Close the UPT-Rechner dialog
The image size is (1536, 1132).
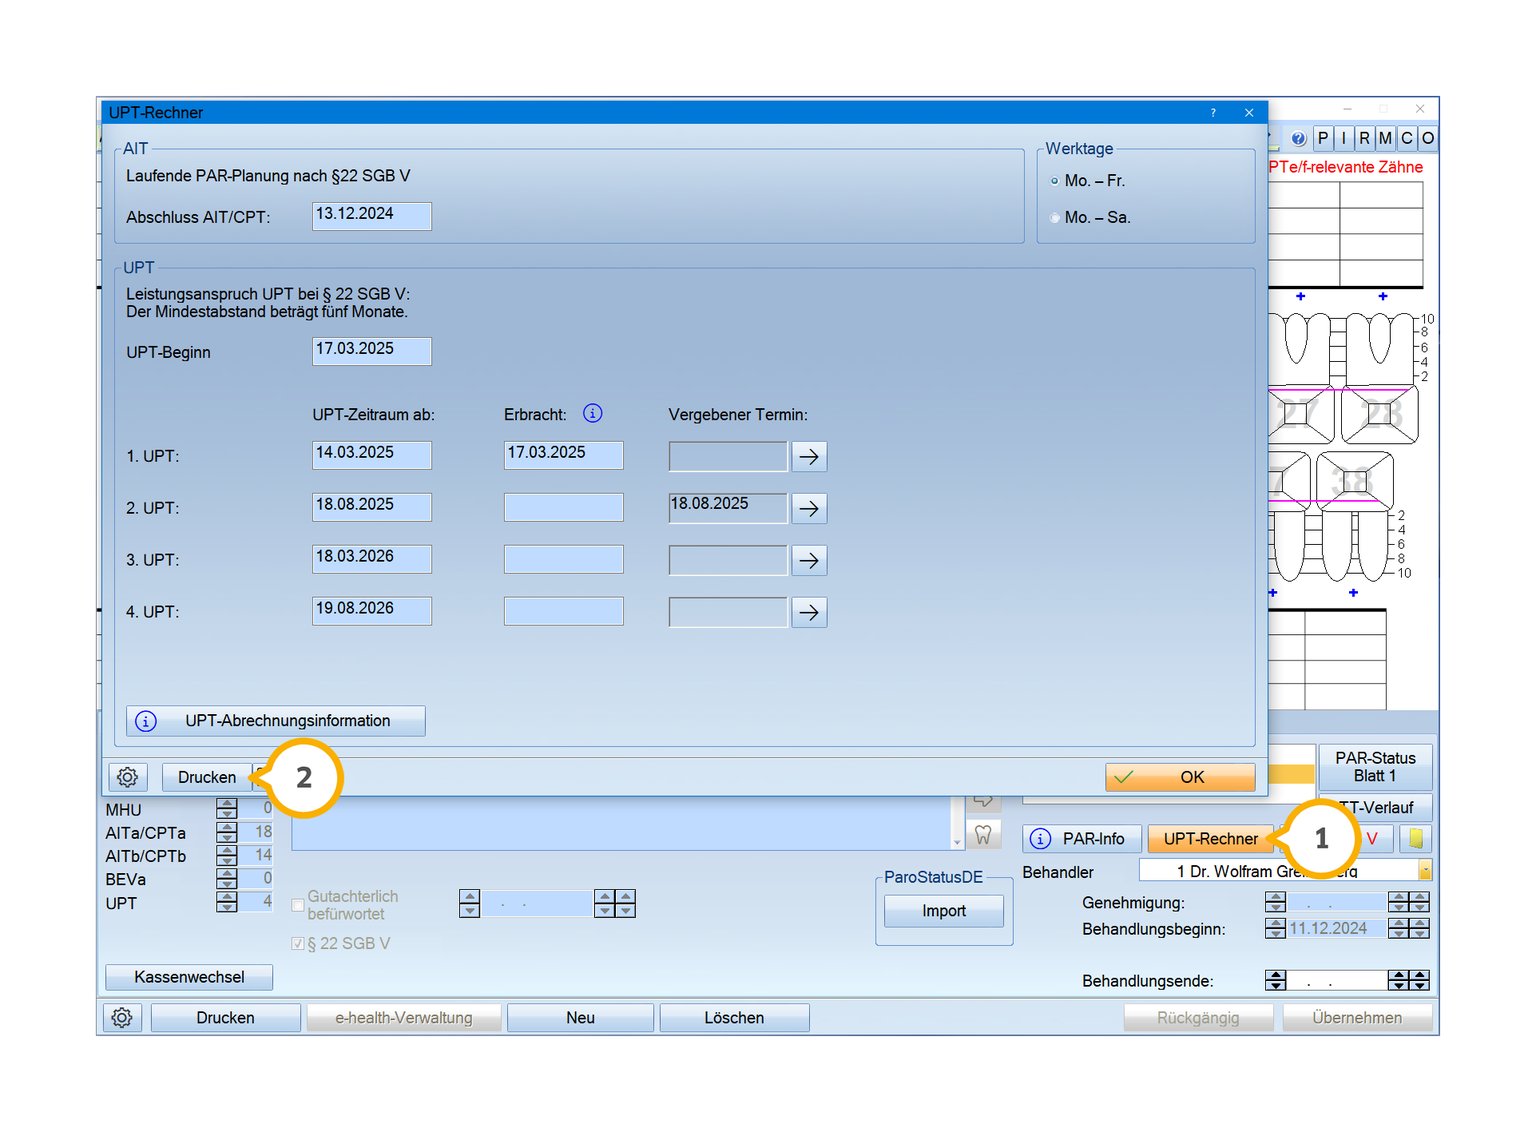(x=1249, y=113)
